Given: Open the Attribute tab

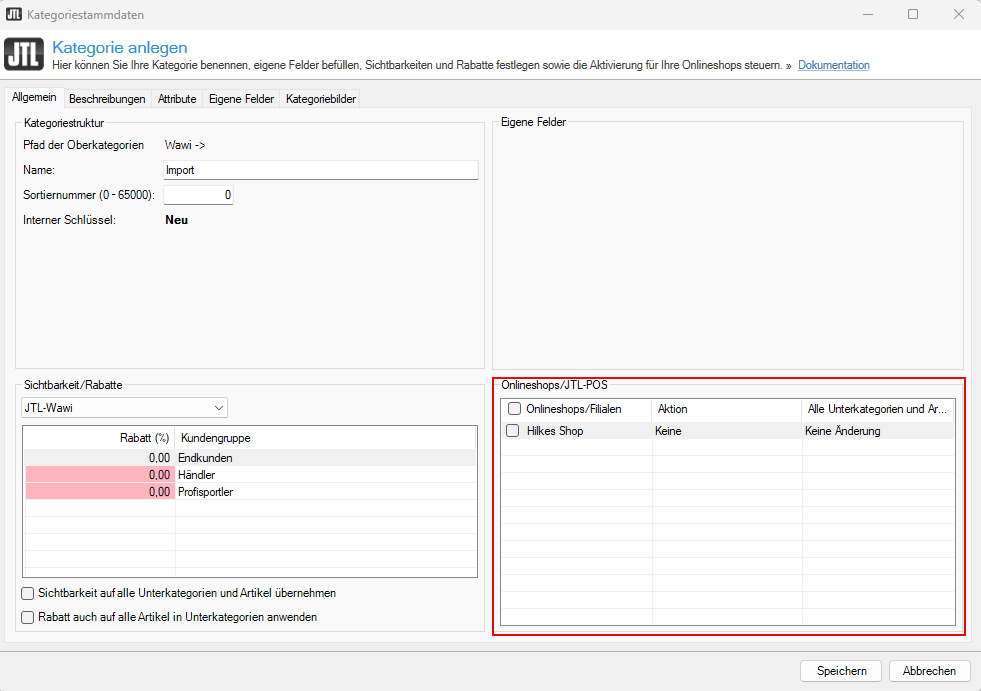Looking at the screenshot, I should pos(177,99).
